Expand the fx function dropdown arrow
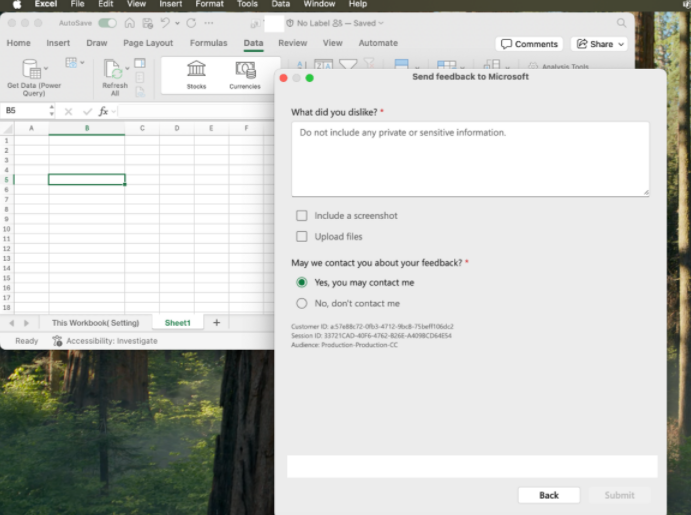 [114, 111]
